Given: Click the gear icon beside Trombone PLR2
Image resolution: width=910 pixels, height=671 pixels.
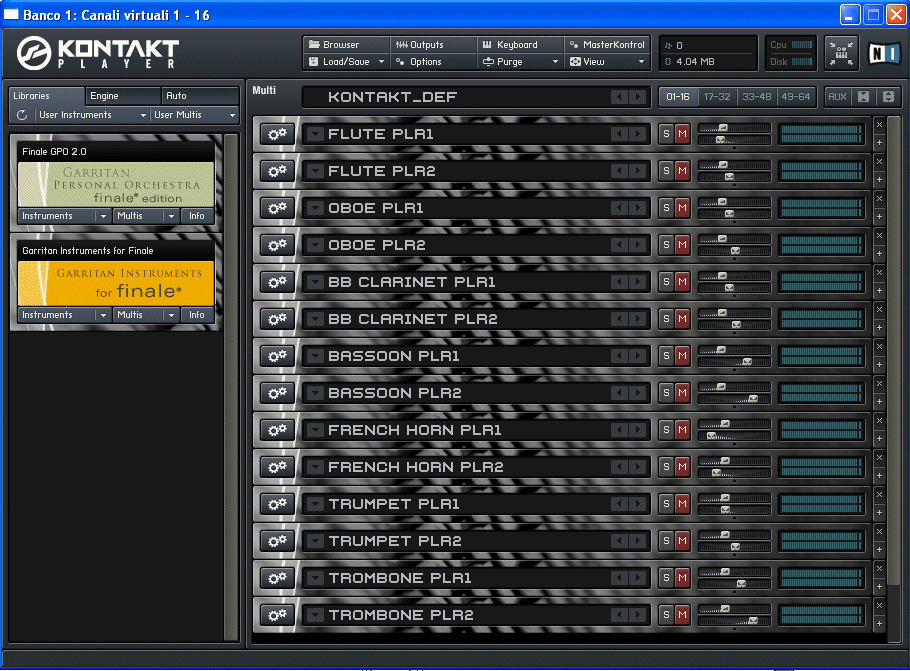Looking at the screenshot, I should pyautogui.click(x=276, y=615).
